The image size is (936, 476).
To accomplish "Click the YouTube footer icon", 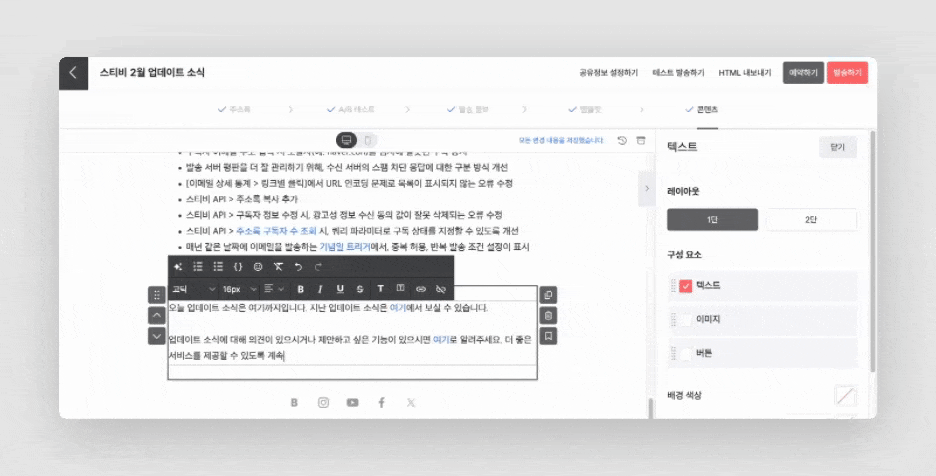I will point(353,403).
